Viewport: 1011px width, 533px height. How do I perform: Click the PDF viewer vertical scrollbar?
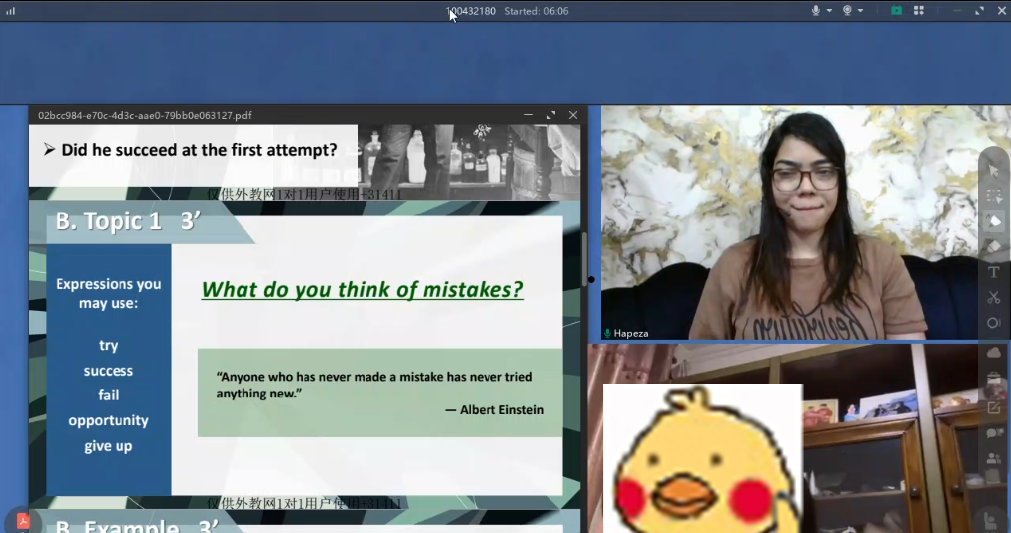pyautogui.click(x=584, y=258)
